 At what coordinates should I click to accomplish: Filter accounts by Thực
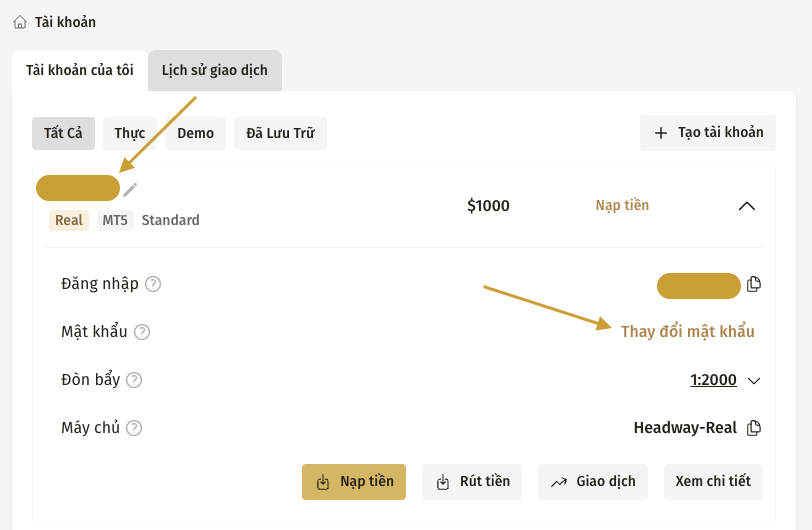pos(129,133)
